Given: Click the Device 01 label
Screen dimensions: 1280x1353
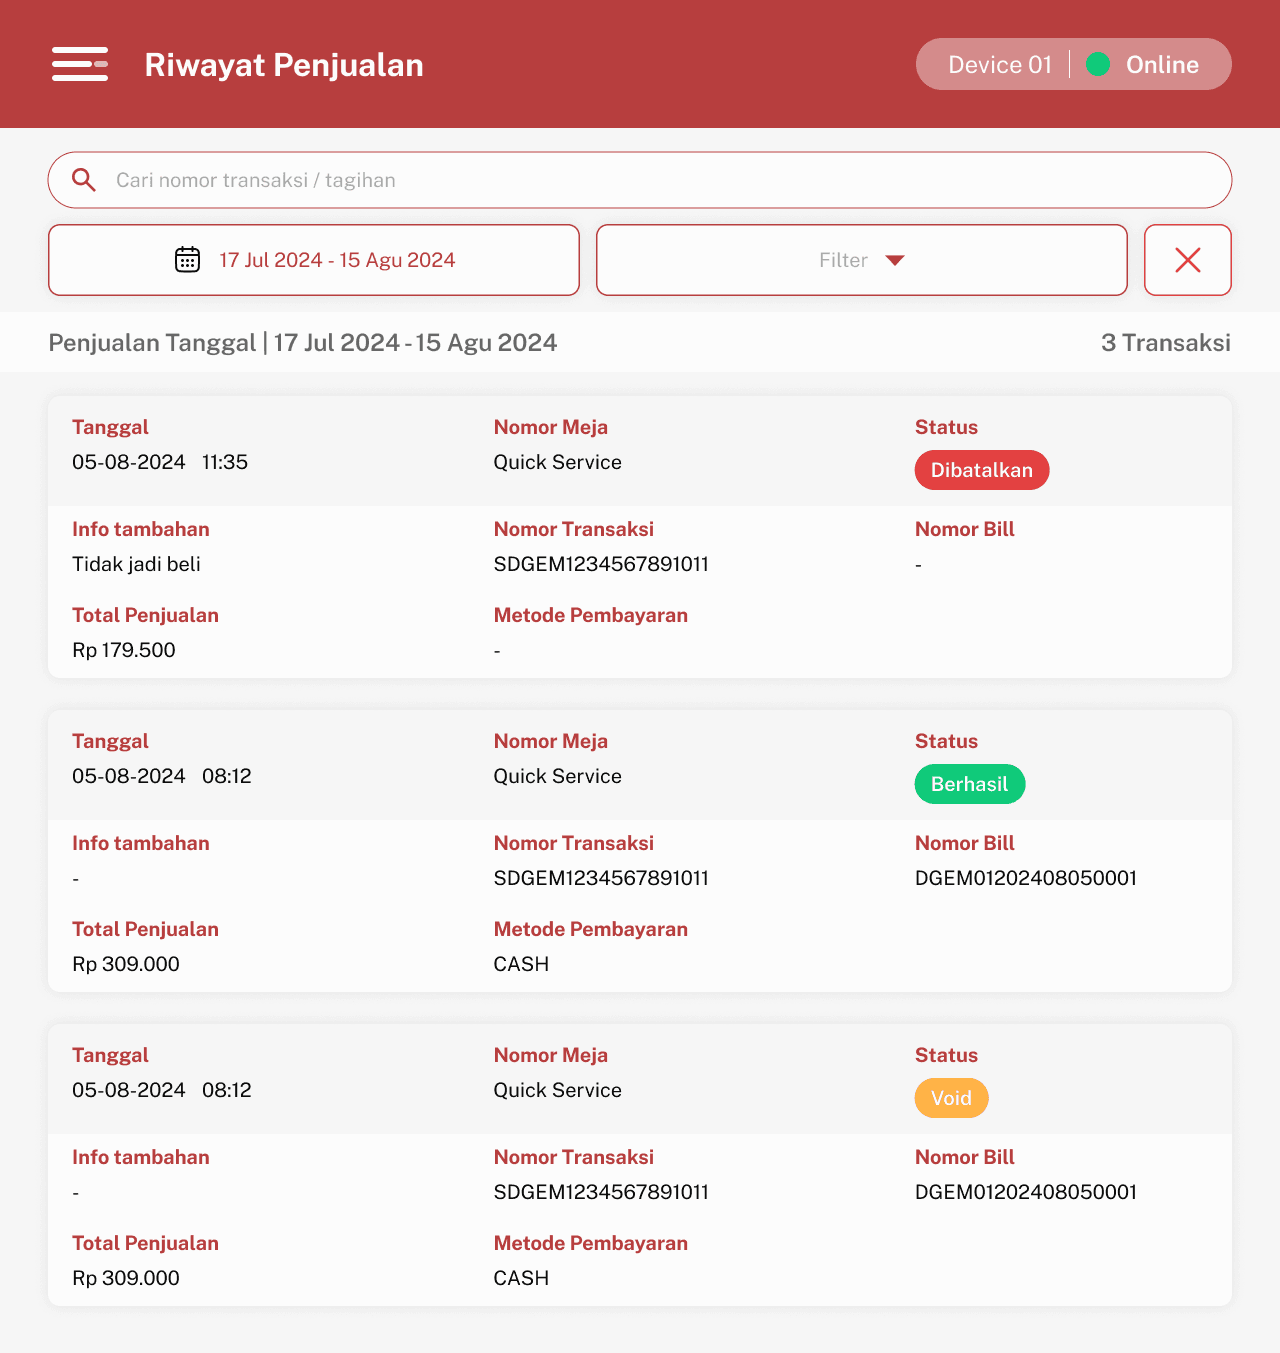Looking at the screenshot, I should [1000, 65].
